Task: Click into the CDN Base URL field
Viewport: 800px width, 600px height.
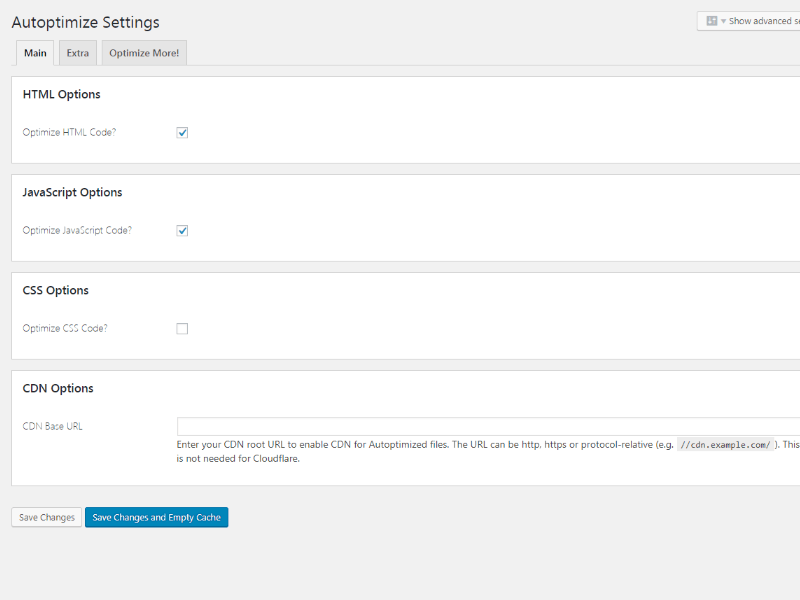Action: point(488,426)
